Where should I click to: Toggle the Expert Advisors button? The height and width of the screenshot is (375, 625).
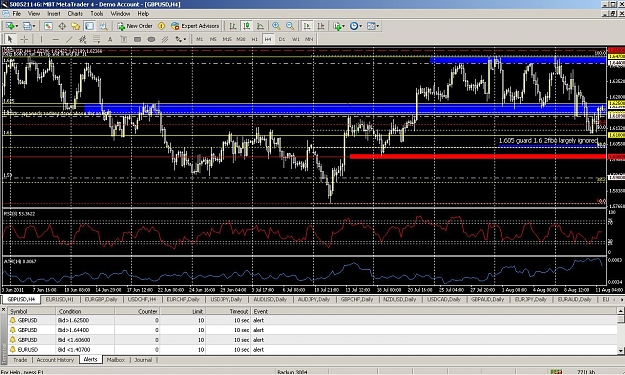pyautogui.click(x=195, y=26)
